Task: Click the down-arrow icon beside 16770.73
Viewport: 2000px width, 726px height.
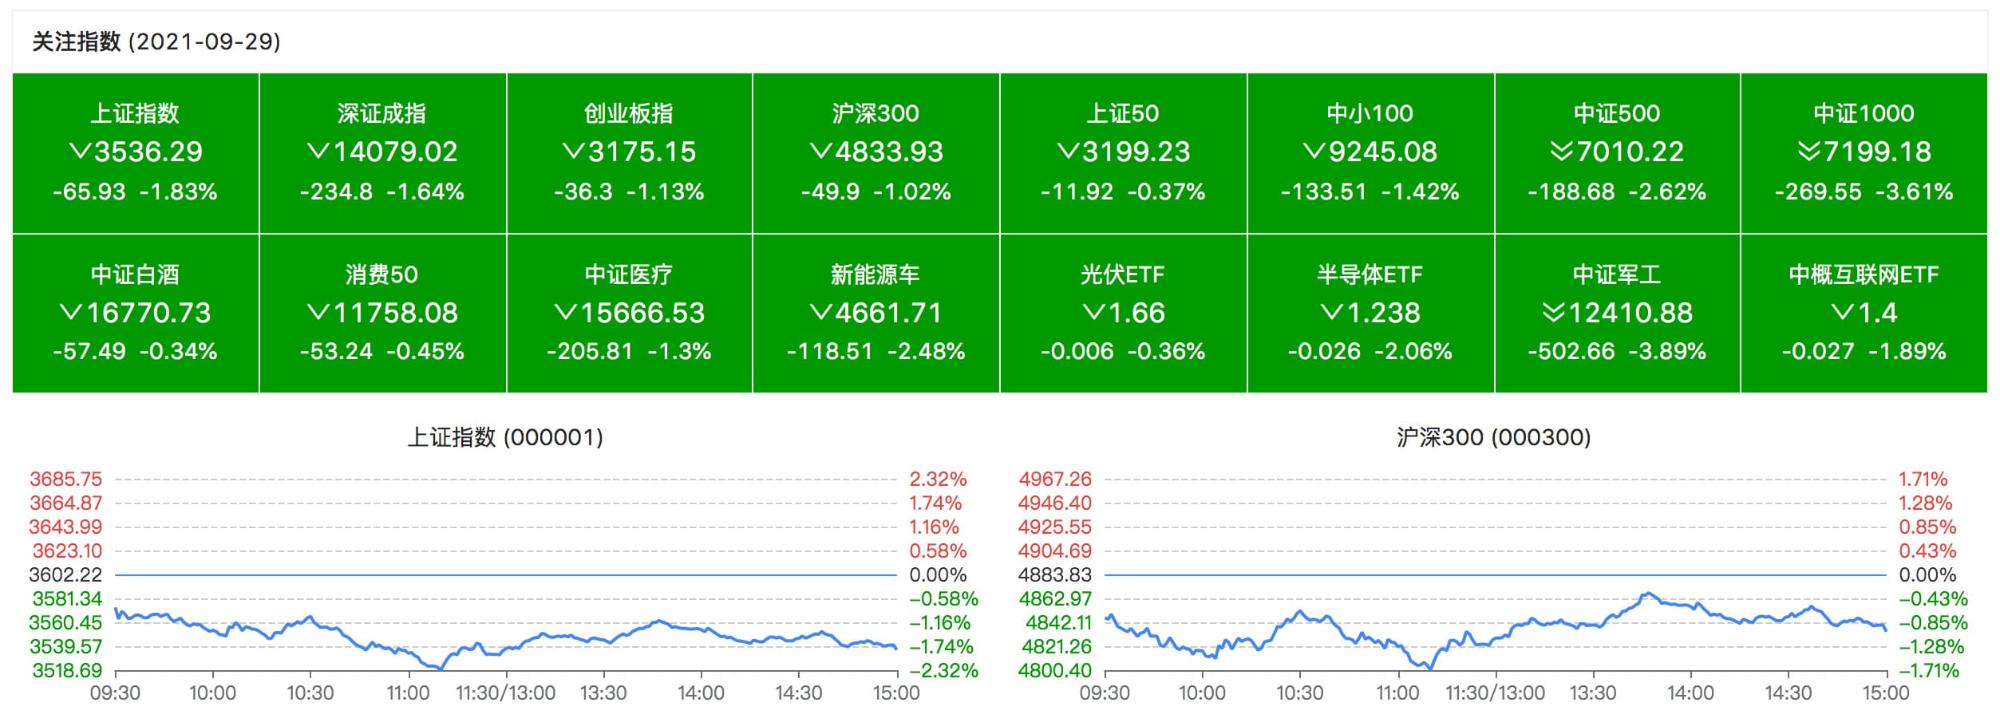Action: click(x=71, y=313)
